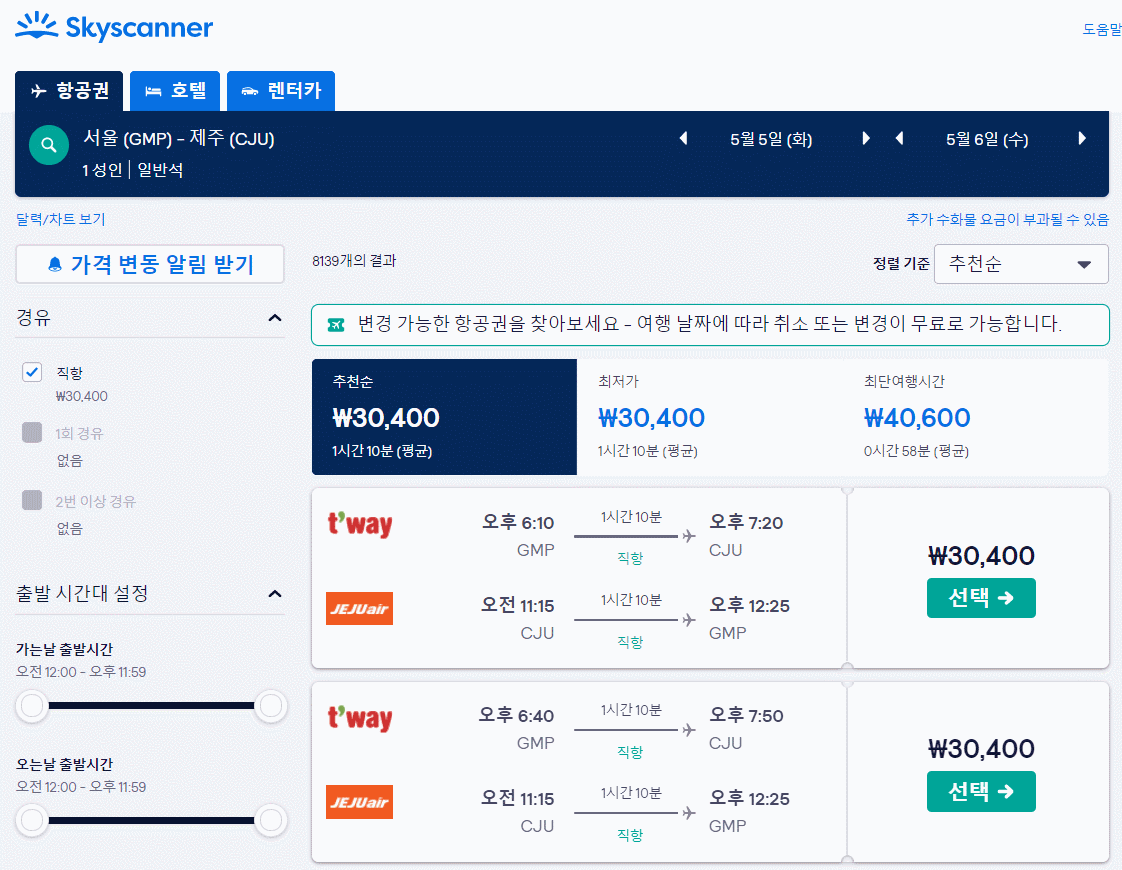
Task: Click JEJUair logo in the first result card
Action: click(359, 608)
